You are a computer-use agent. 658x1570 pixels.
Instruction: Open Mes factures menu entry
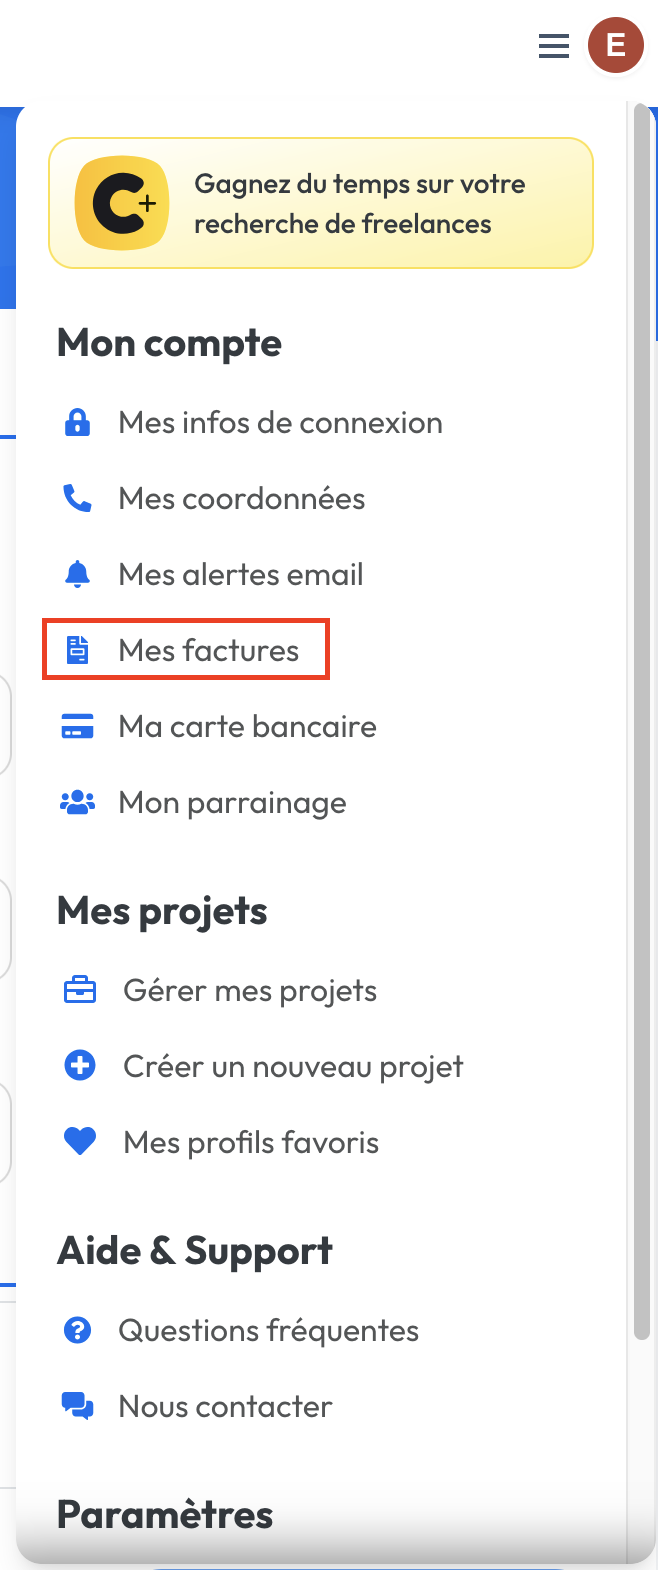point(208,651)
